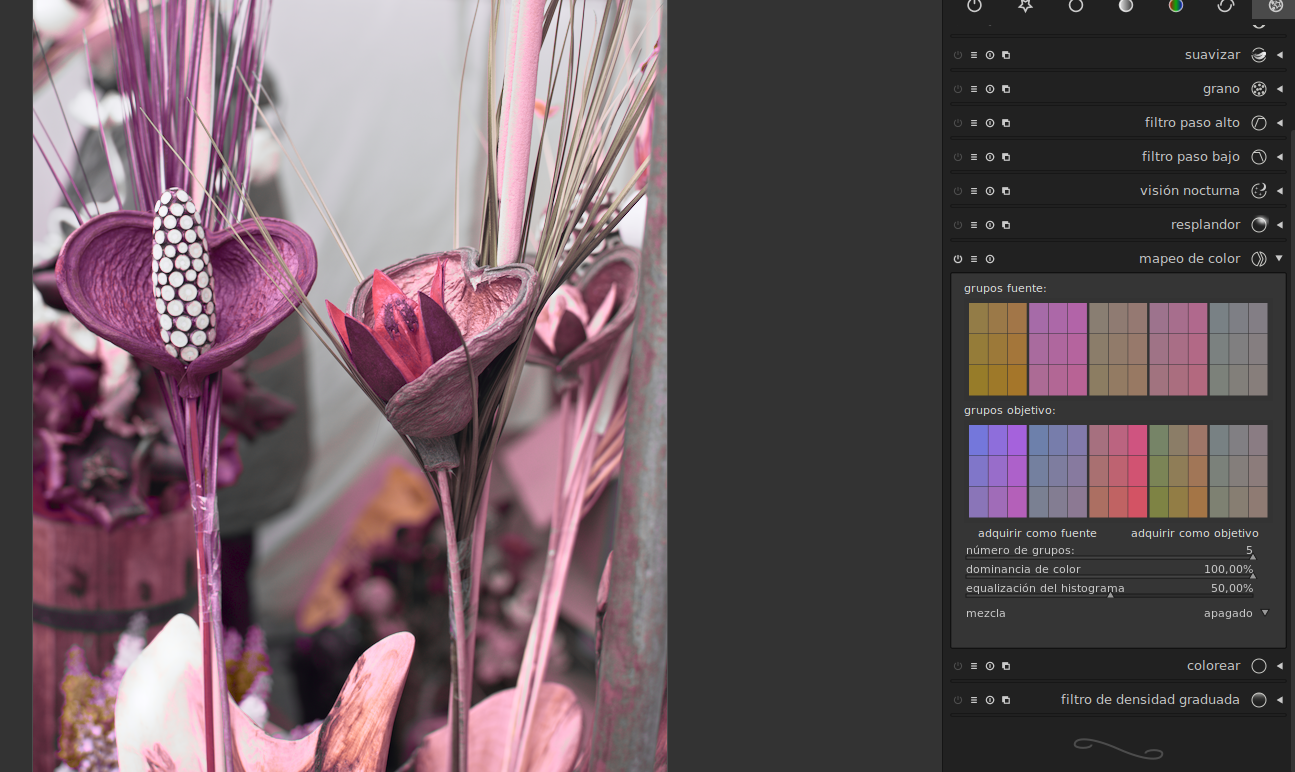Expand the grano module arrow
The height and width of the screenshot is (772, 1295).
click(x=1280, y=89)
